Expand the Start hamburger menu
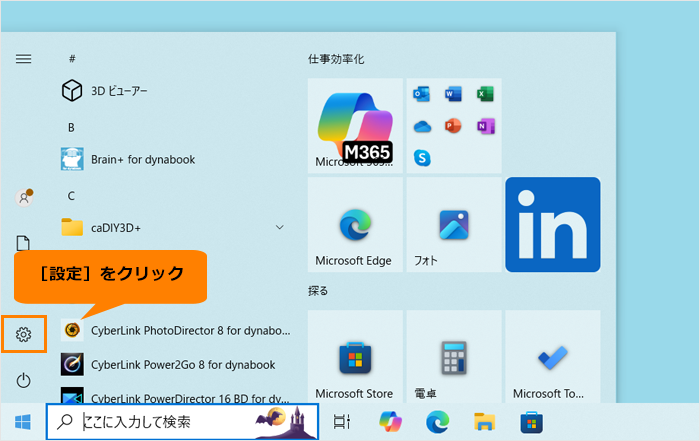 click(x=24, y=59)
